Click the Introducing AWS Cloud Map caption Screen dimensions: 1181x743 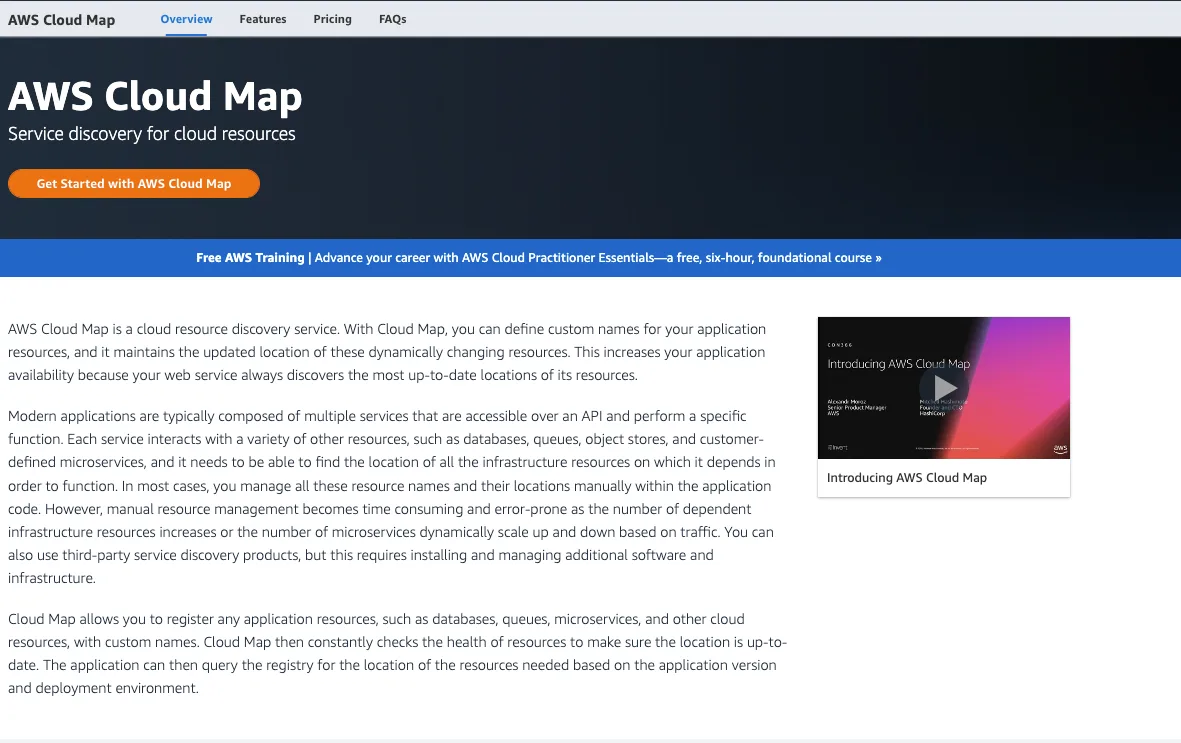[907, 478]
